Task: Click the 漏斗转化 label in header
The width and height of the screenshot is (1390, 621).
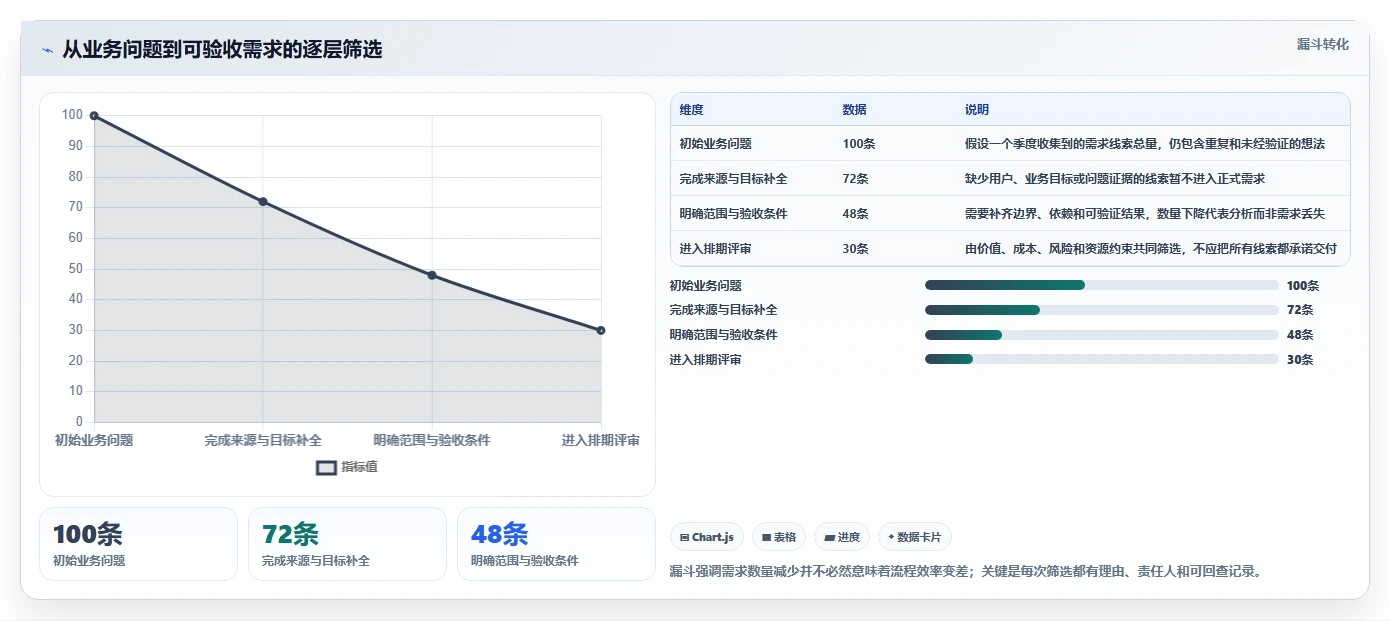Action: 1323,45
